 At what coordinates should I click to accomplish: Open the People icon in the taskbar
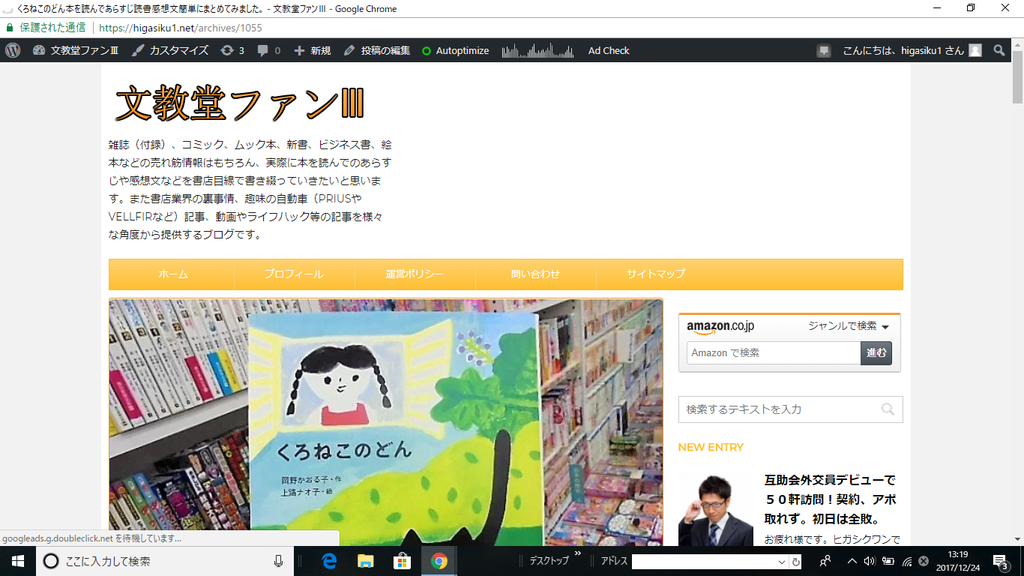[x=825, y=561]
